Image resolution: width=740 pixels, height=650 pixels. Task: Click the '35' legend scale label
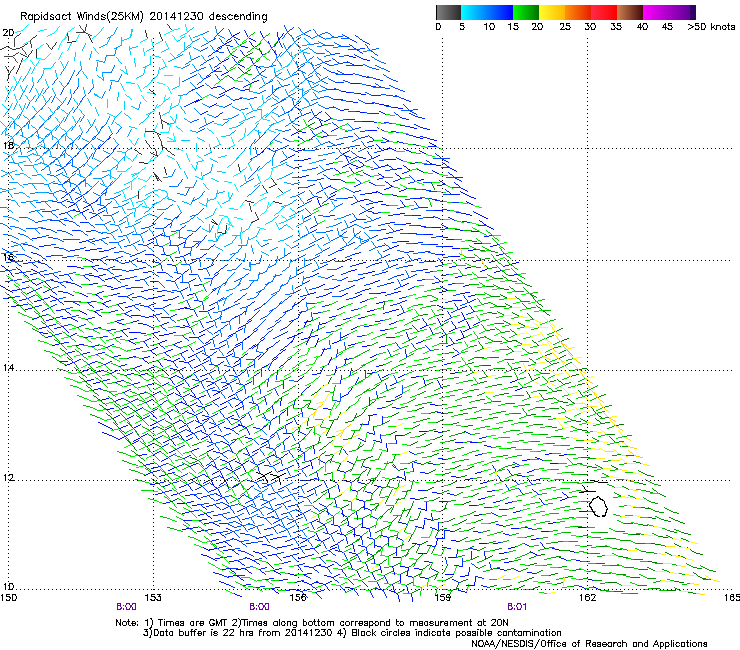(616, 27)
